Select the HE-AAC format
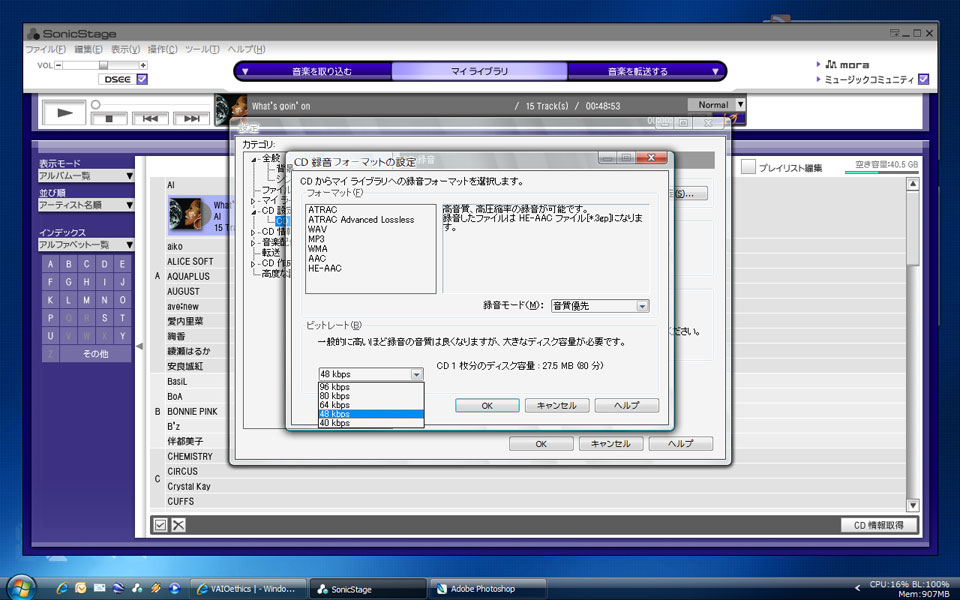Viewport: 960px width, 600px height. point(324,268)
